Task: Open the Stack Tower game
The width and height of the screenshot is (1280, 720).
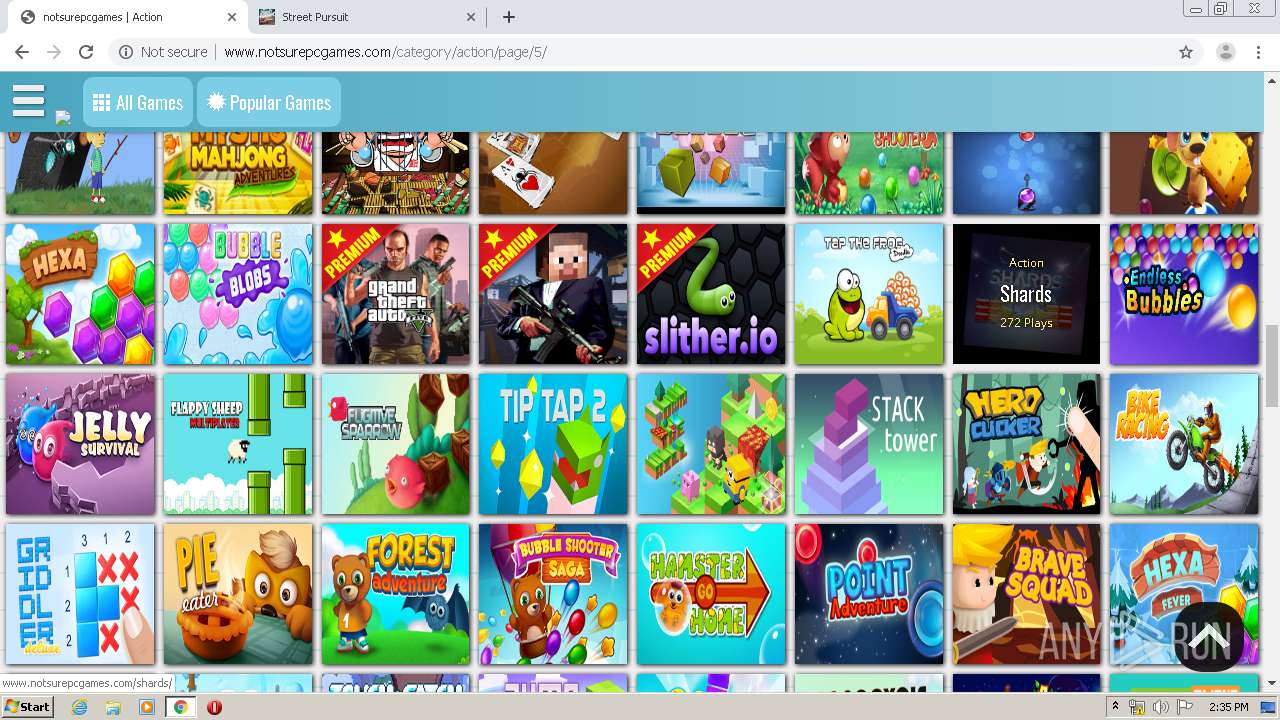Action: (x=869, y=444)
